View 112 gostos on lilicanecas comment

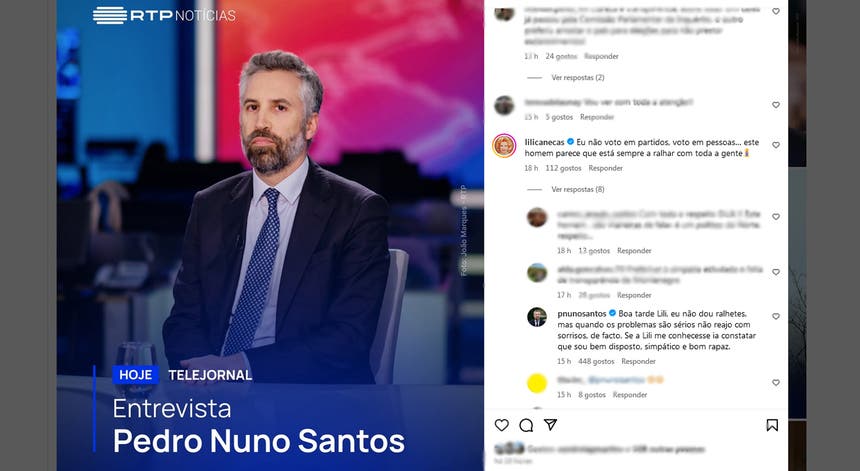(563, 168)
